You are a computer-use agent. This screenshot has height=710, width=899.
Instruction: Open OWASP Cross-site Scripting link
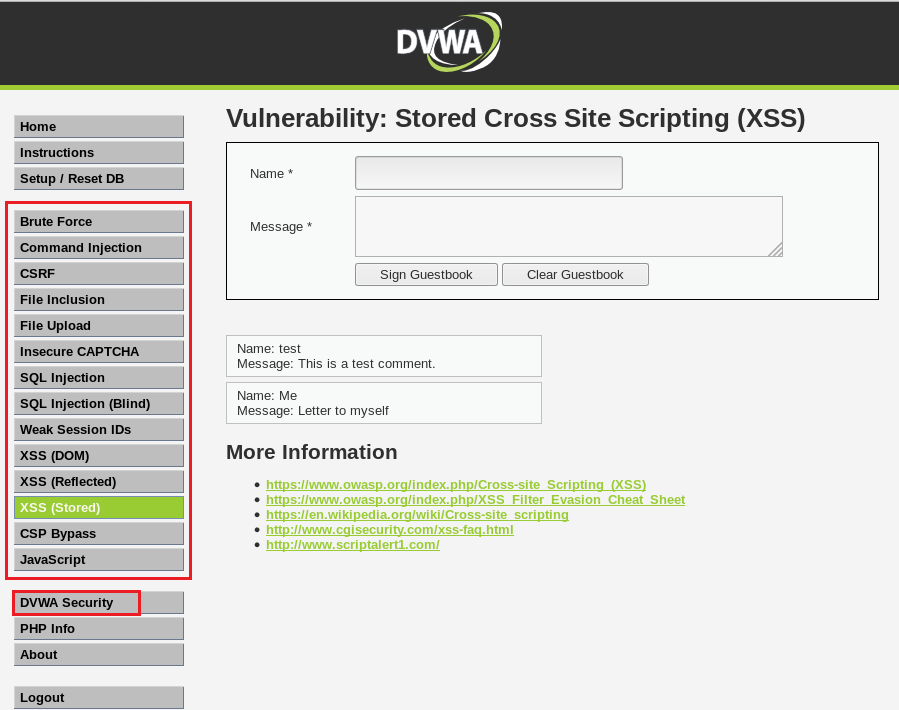tap(456, 485)
